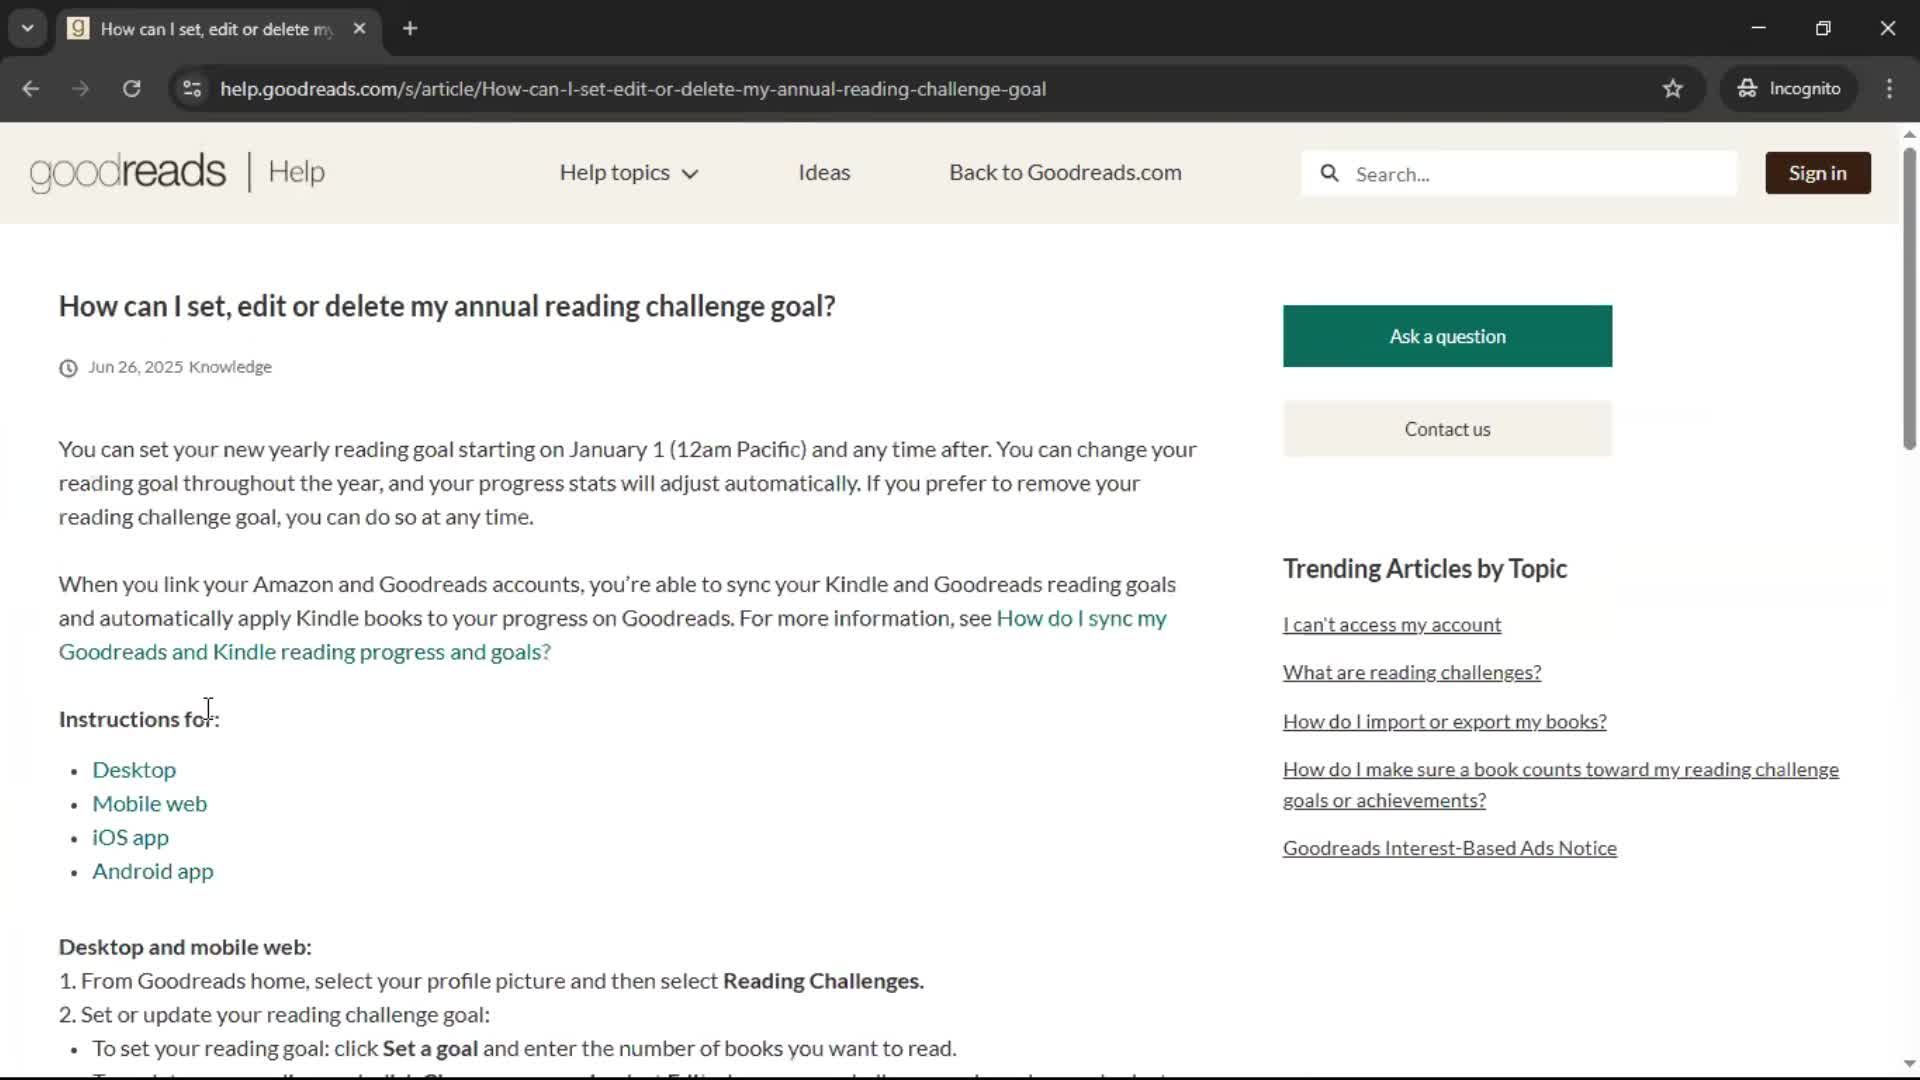Click the Ask a question button

coord(1447,336)
